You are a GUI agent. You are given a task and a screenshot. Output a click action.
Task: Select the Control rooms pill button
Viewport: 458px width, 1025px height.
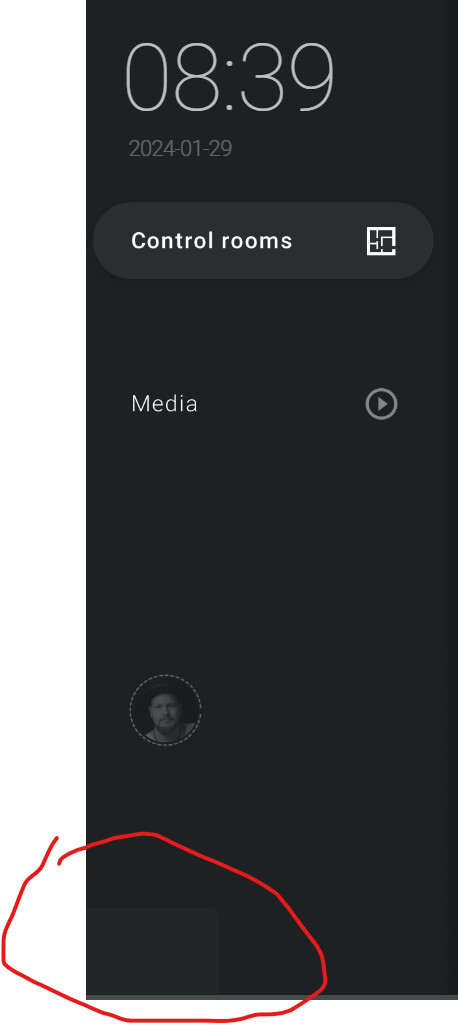point(263,241)
